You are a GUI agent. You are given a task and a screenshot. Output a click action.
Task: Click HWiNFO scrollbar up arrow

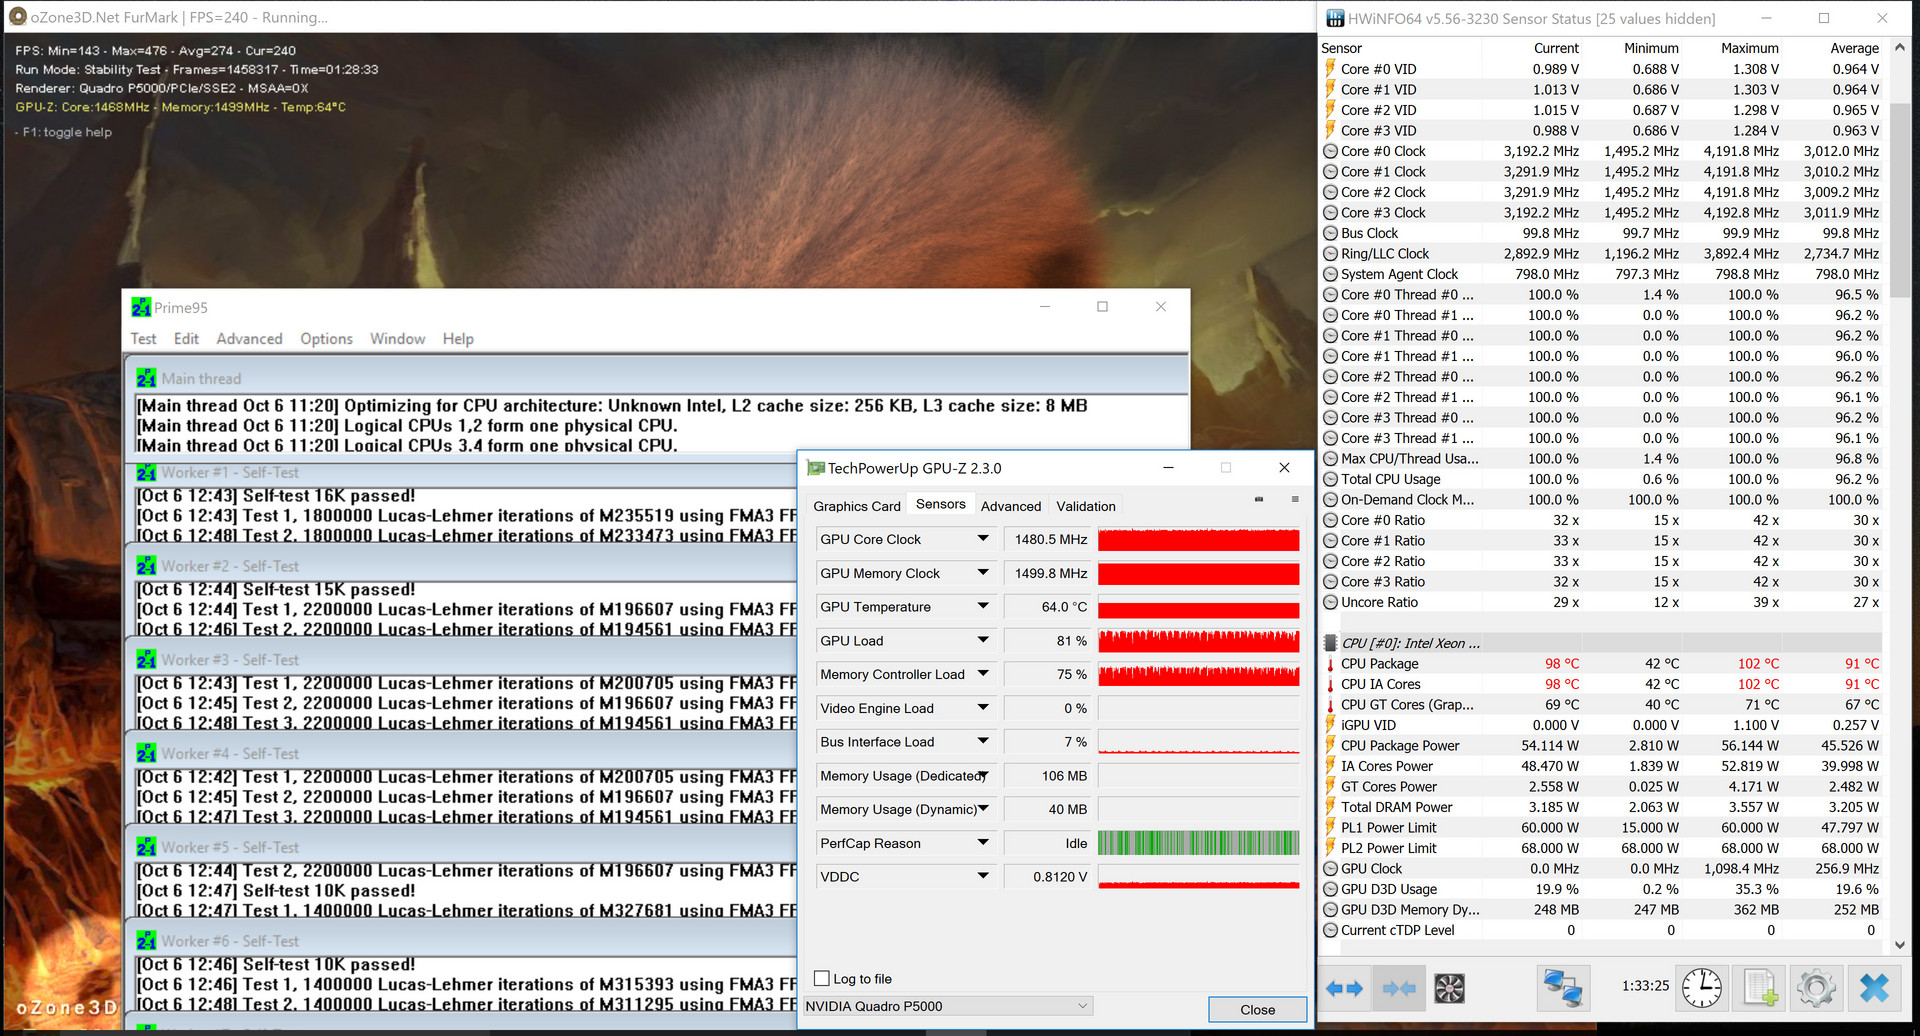pos(1900,47)
